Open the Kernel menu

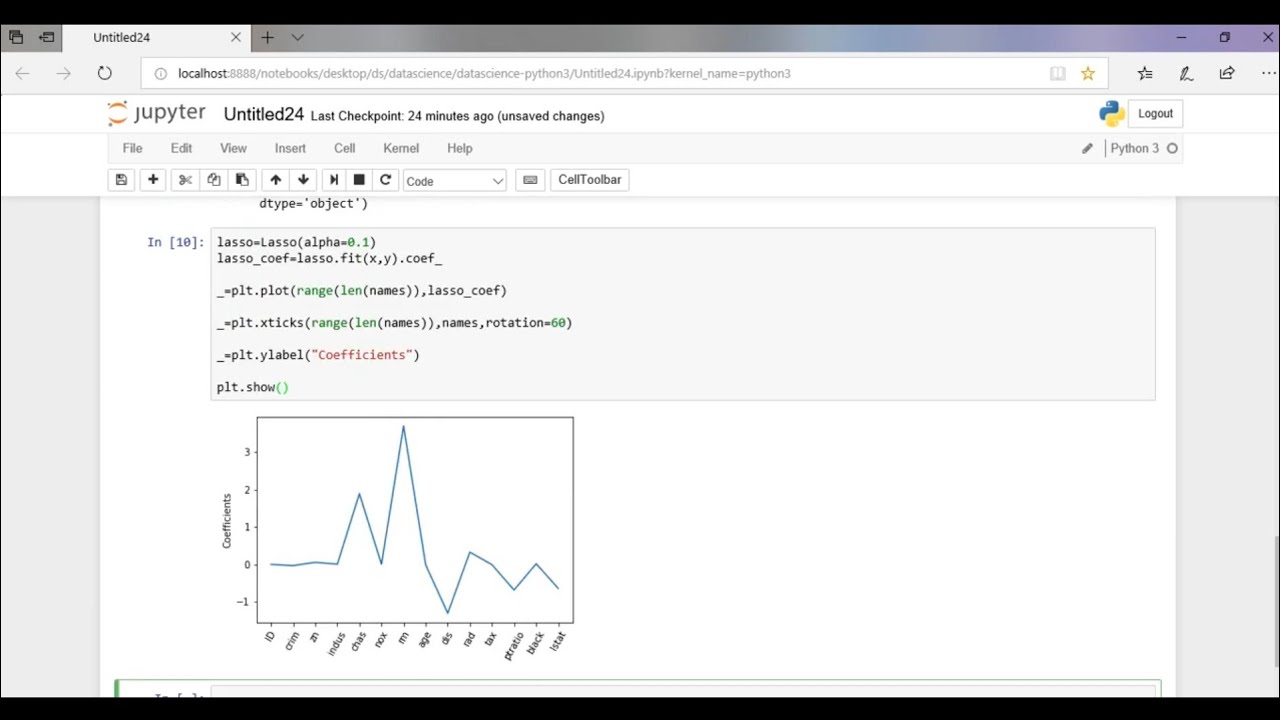click(401, 148)
